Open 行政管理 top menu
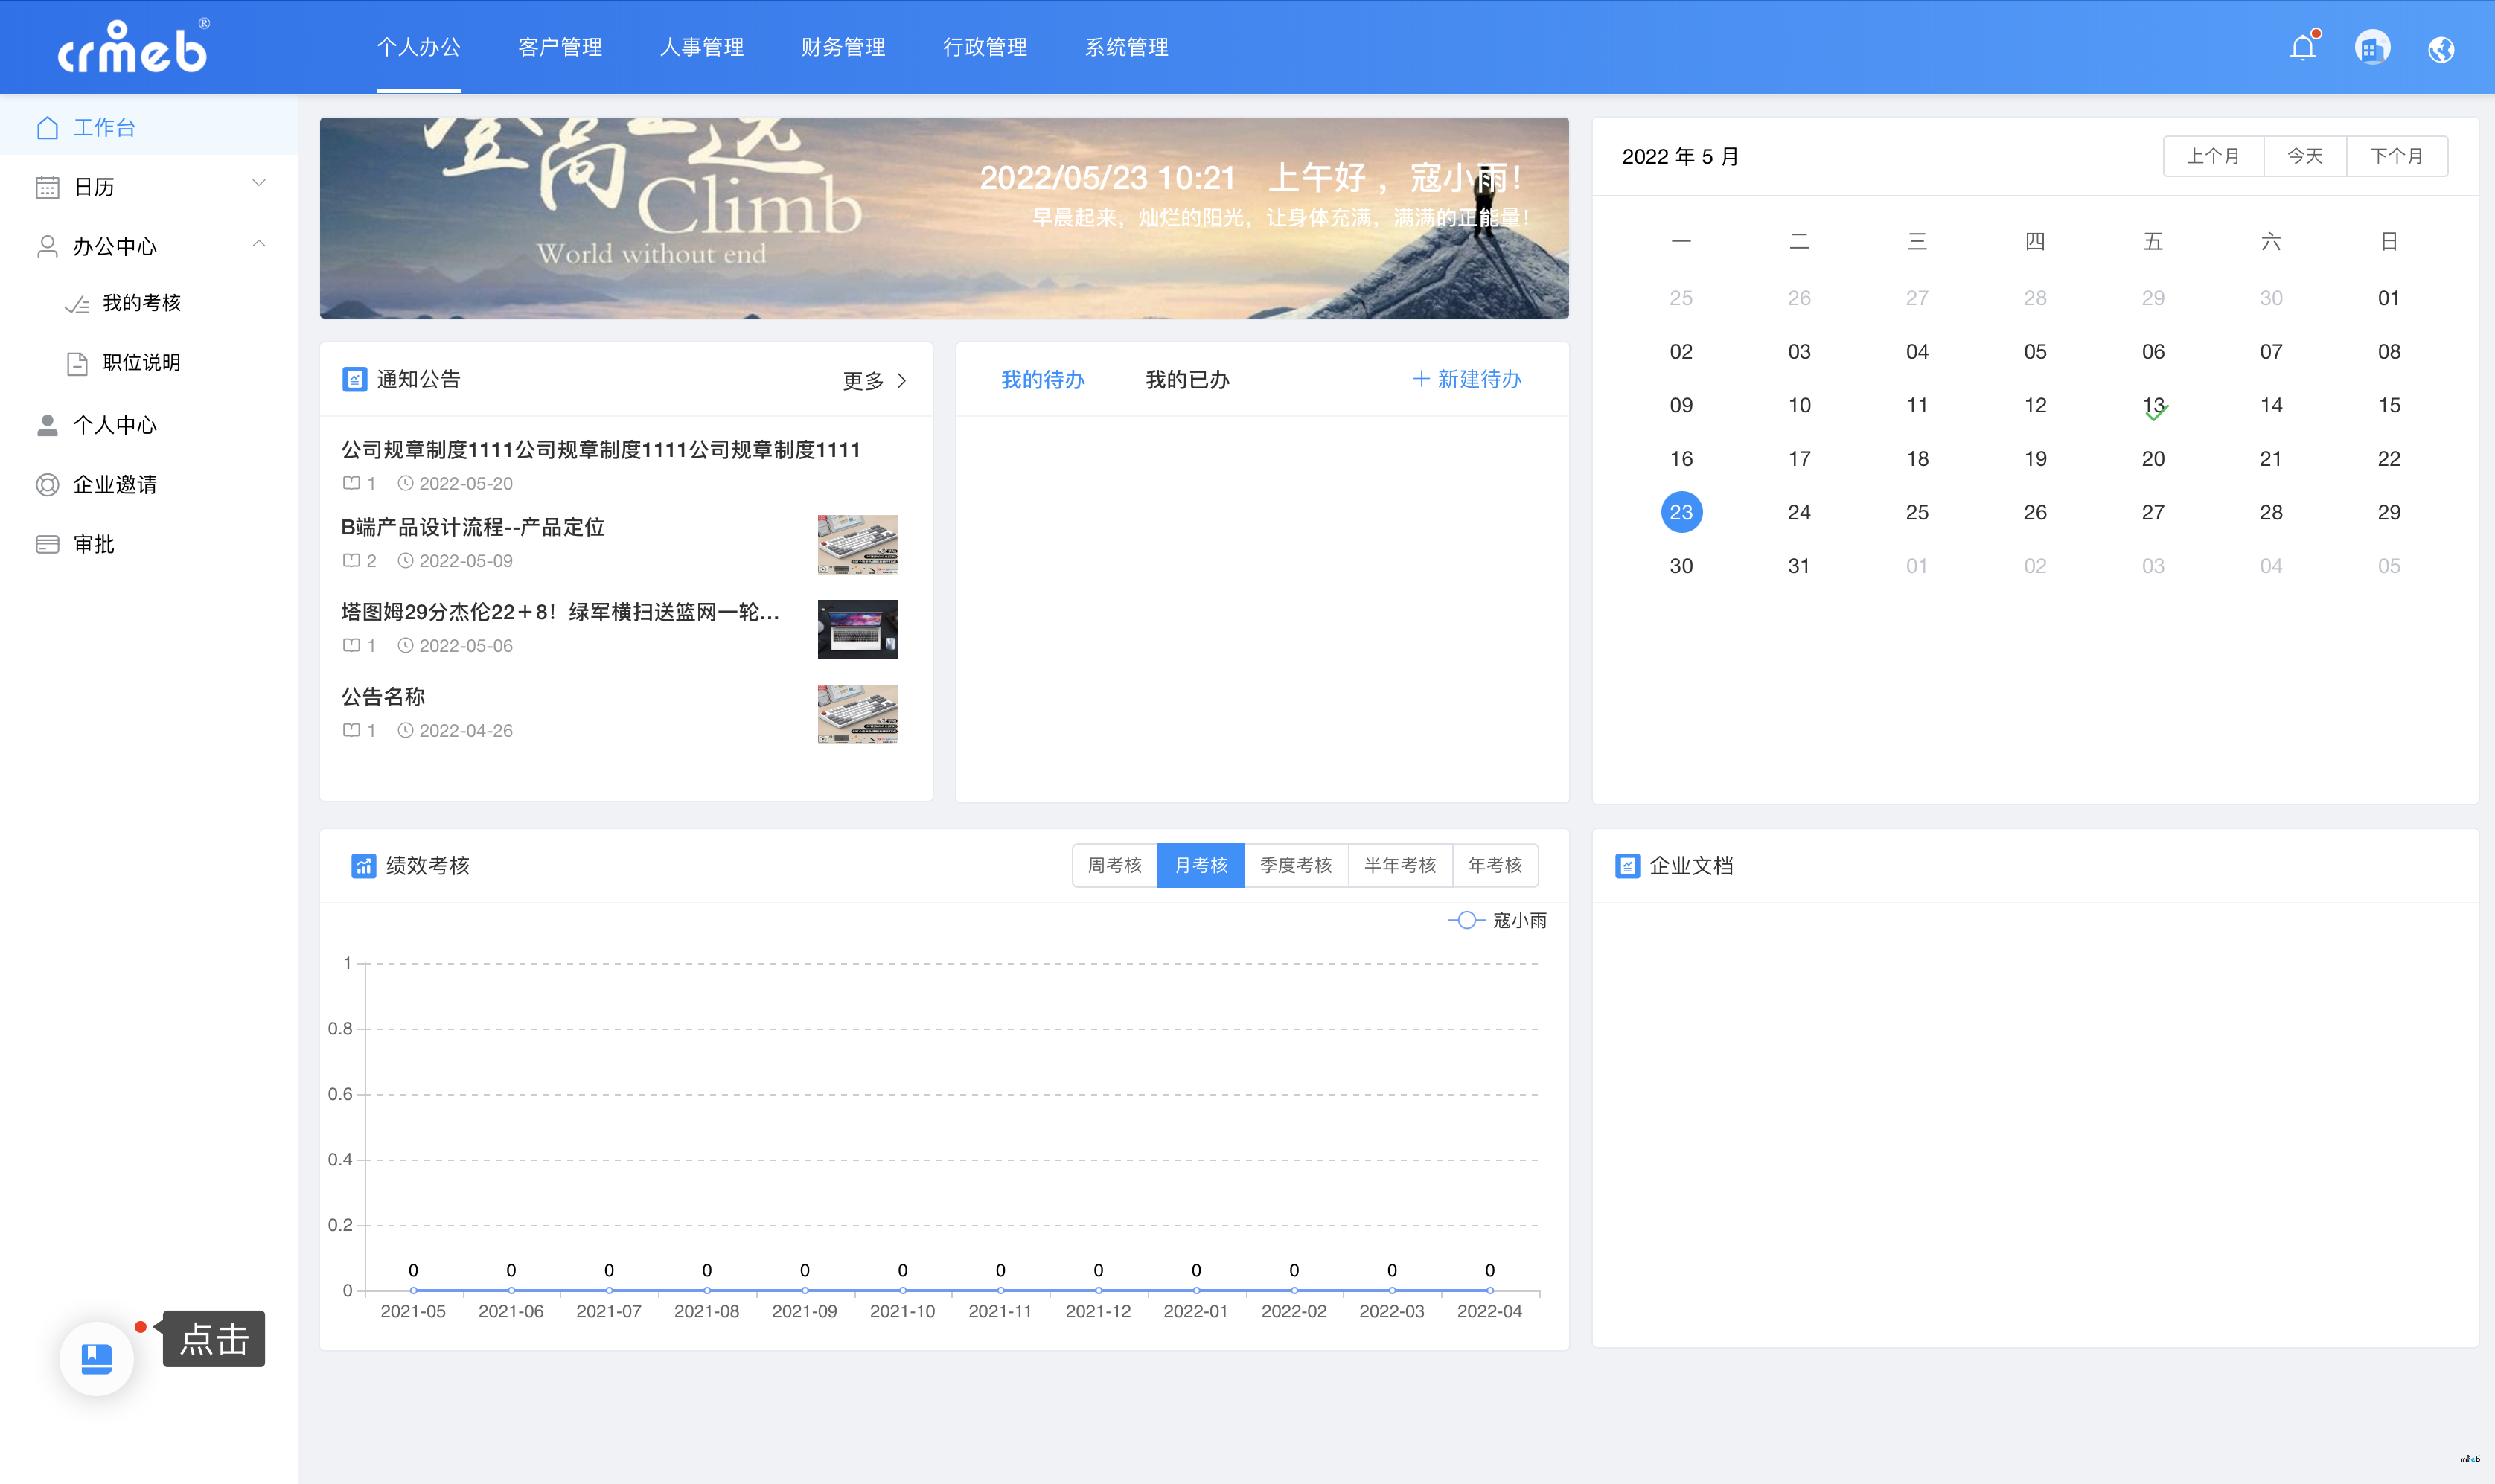Viewport: 2495px width, 1484px height. [x=985, y=47]
